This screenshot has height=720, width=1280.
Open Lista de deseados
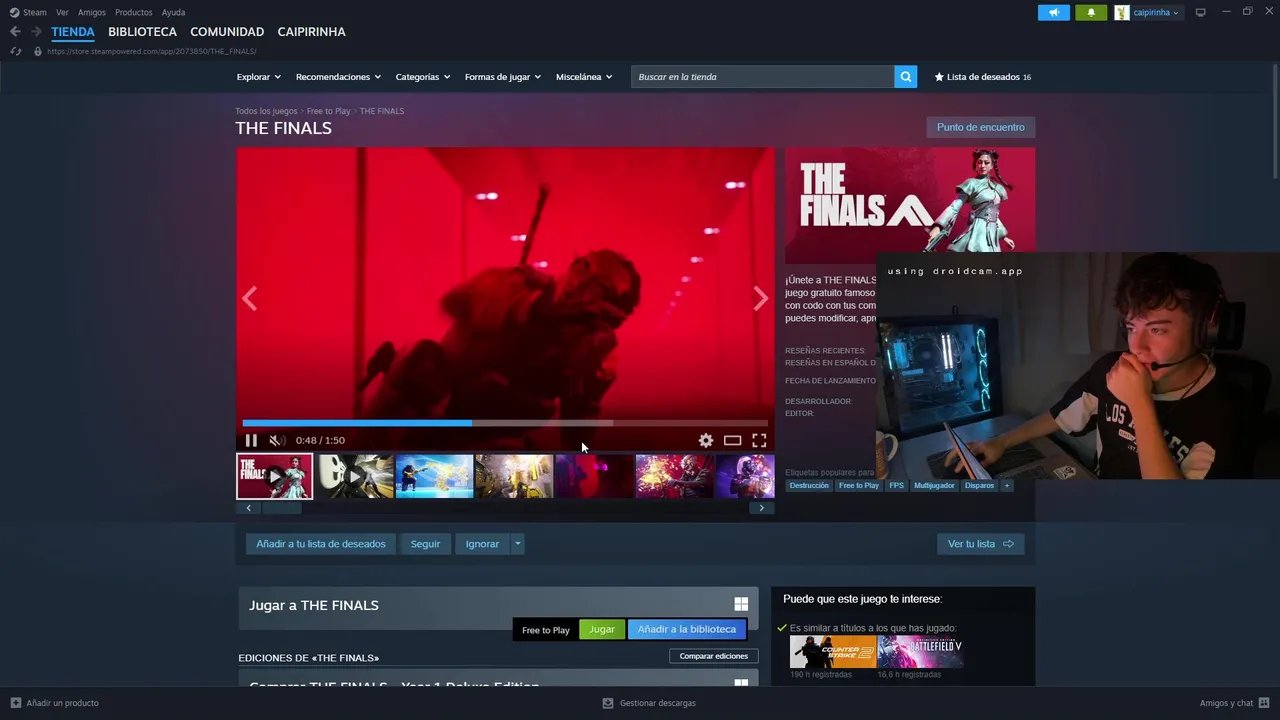point(982,77)
